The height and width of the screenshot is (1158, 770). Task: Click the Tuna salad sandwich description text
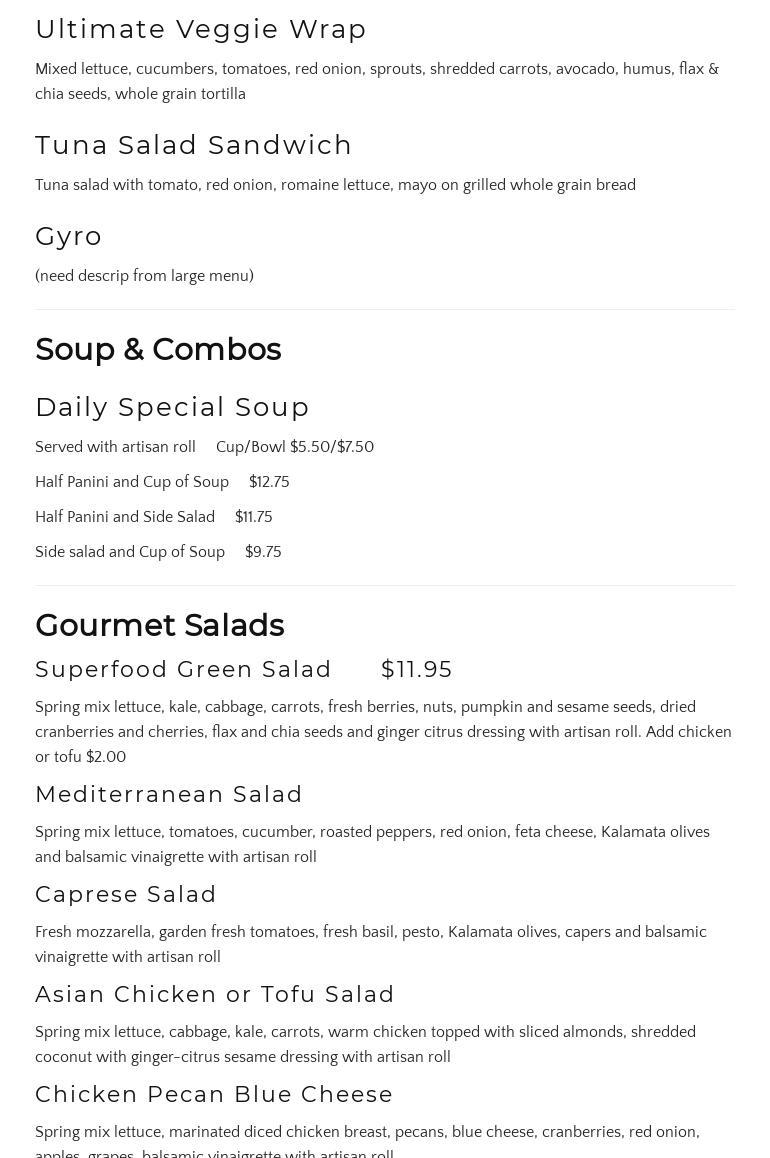[335, 185]
